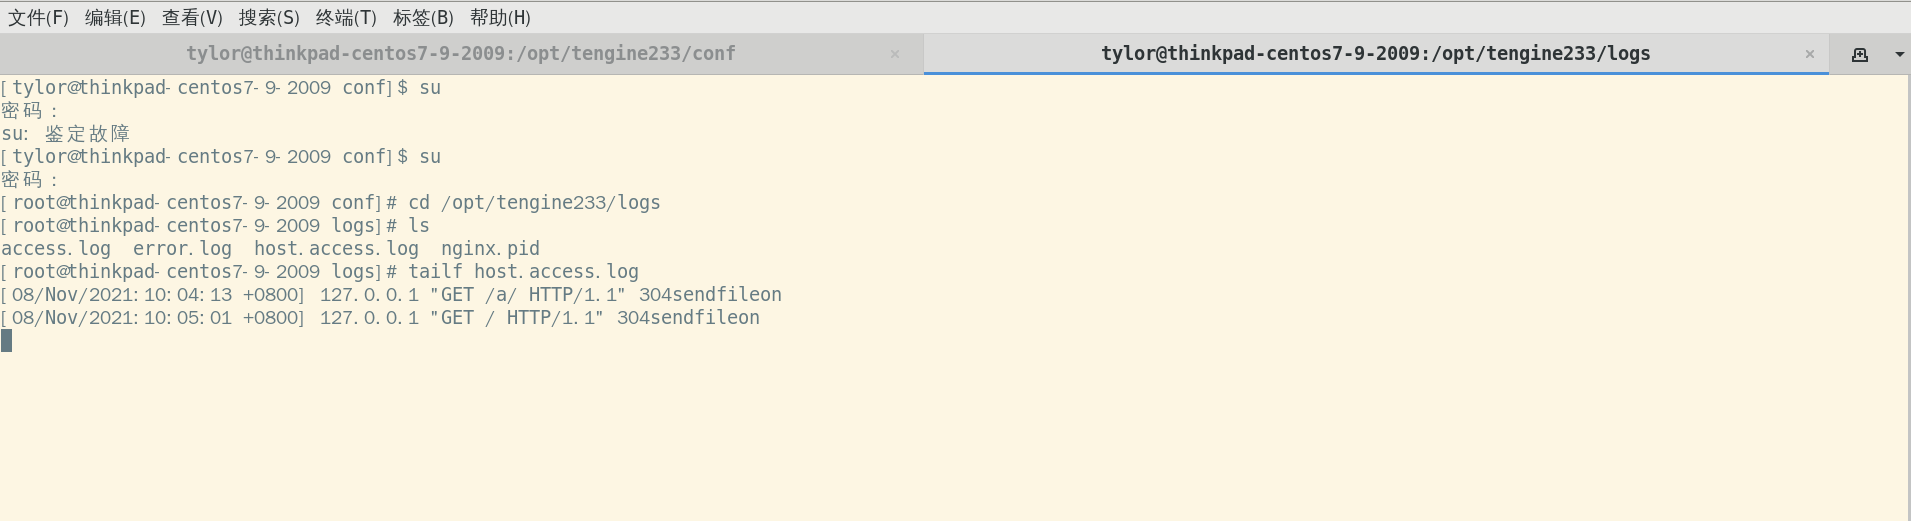Open the 帮助(H) menu
The width and height of the screenshot is (1911, 521).
pos(500,18)
